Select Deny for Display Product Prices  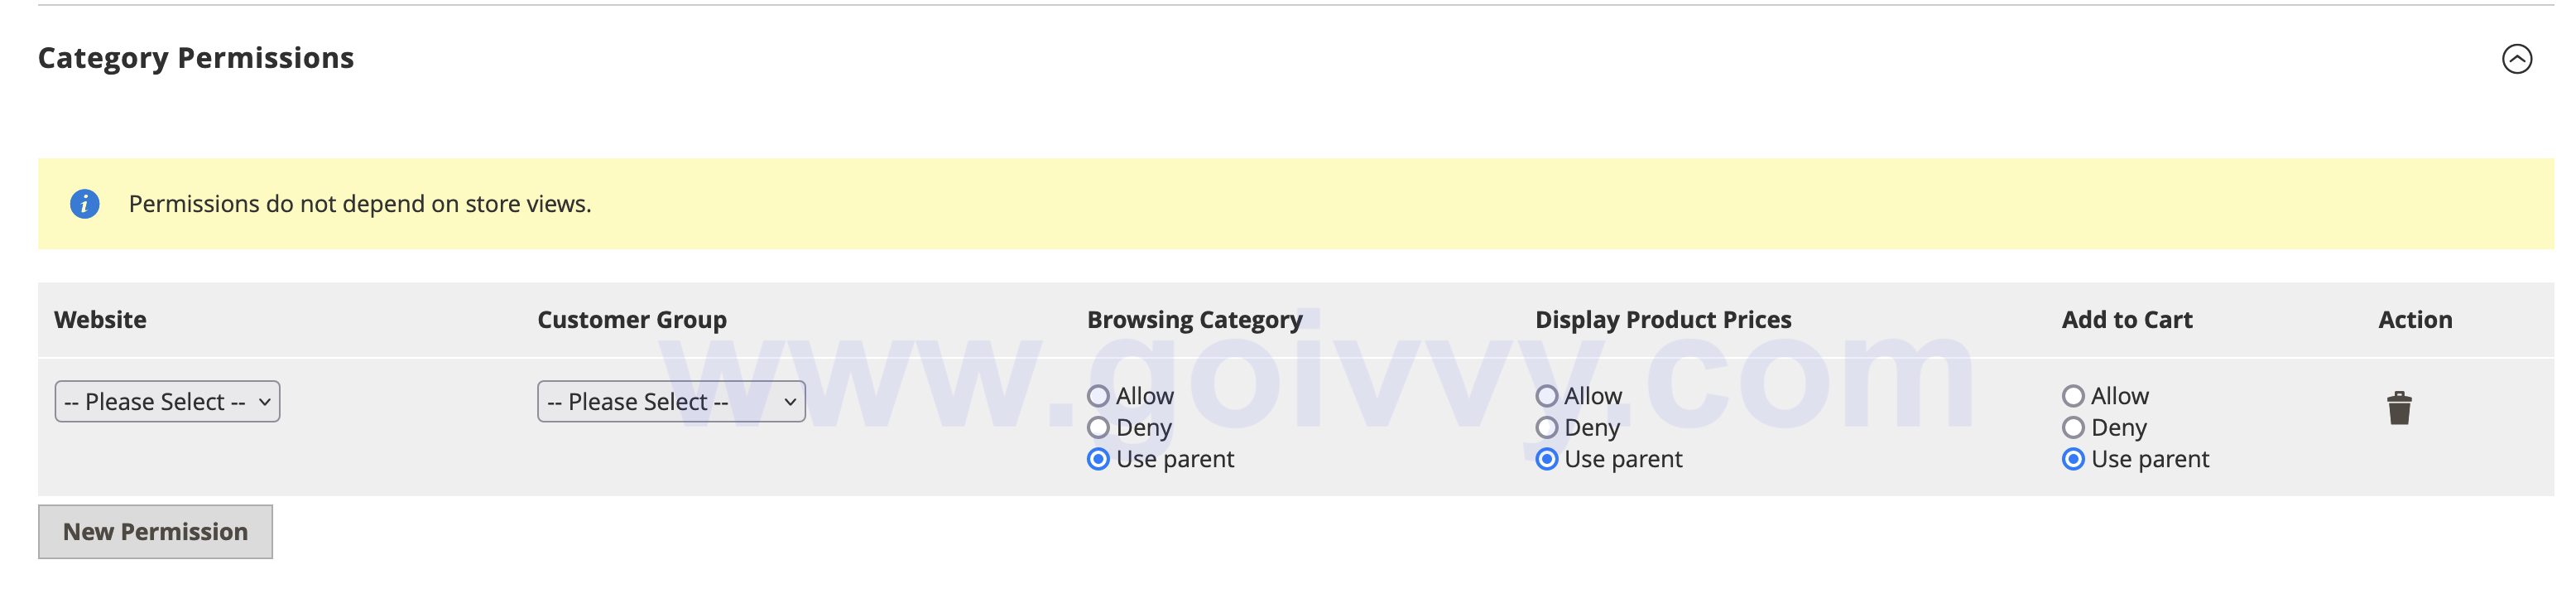[x=1547, y=427]
